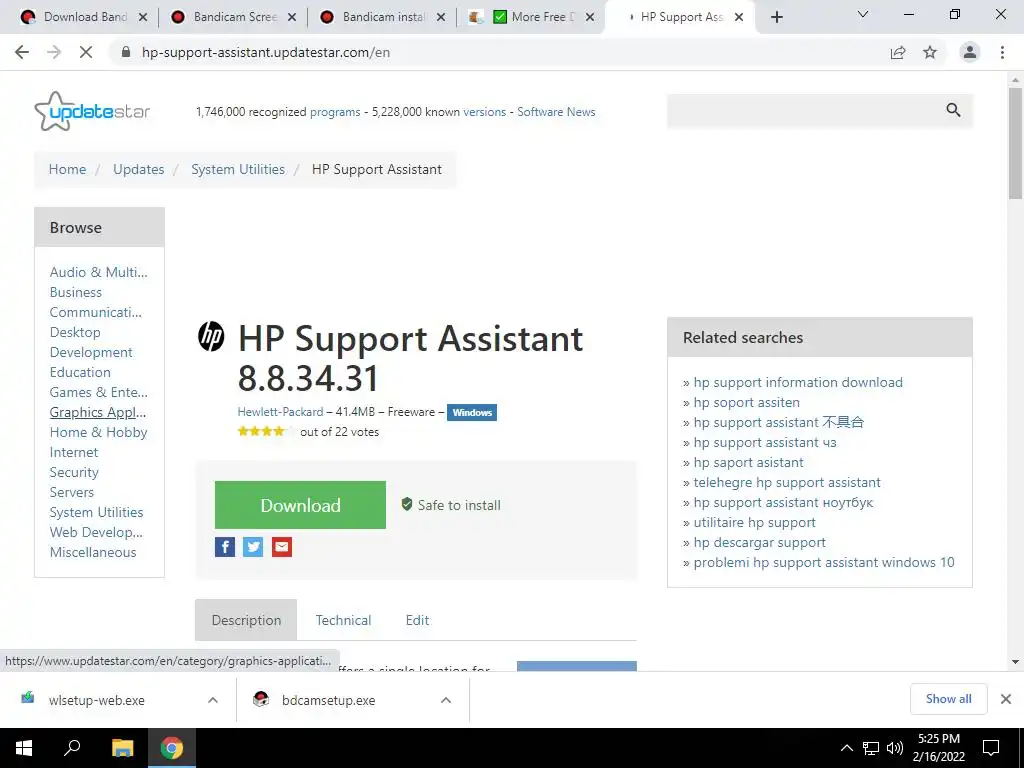Open System Utilities breadcrumb link
Screen dimensions: 1024x768
pyautogui.click(x=238, y=169)
